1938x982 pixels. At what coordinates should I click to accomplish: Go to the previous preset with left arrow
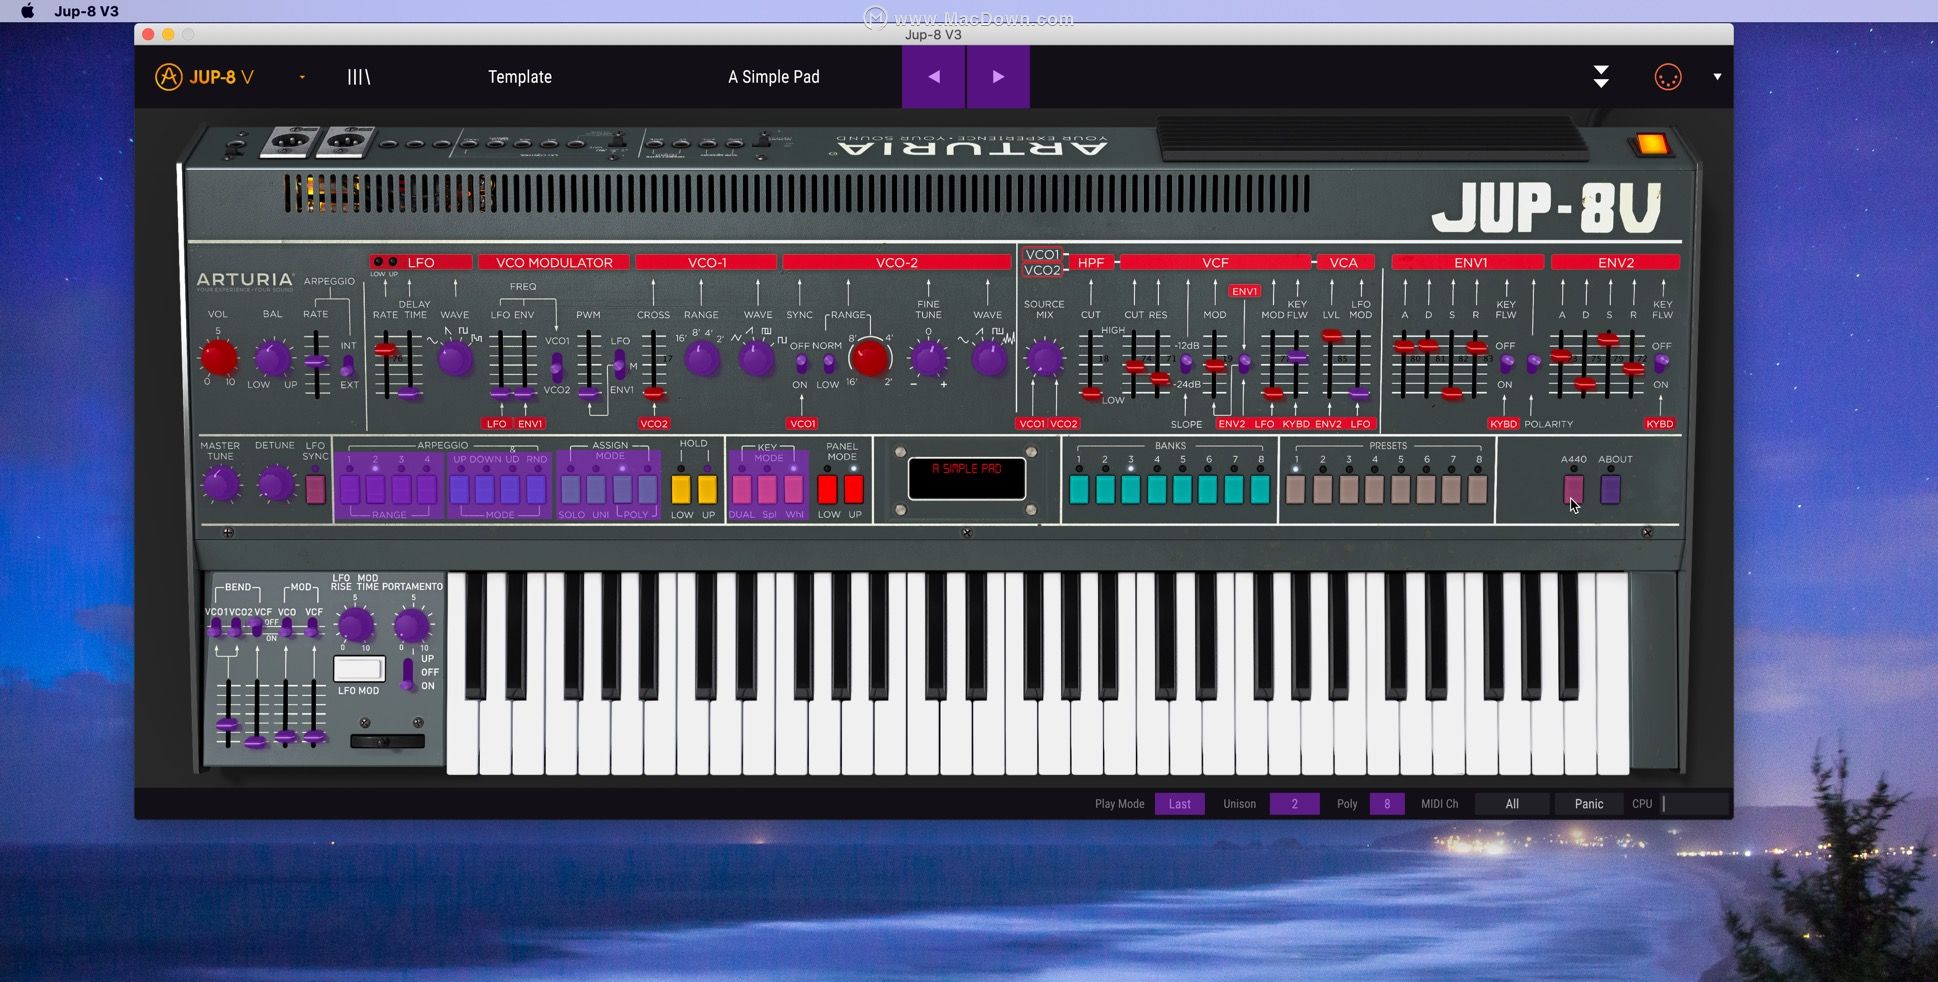(933, 77)
